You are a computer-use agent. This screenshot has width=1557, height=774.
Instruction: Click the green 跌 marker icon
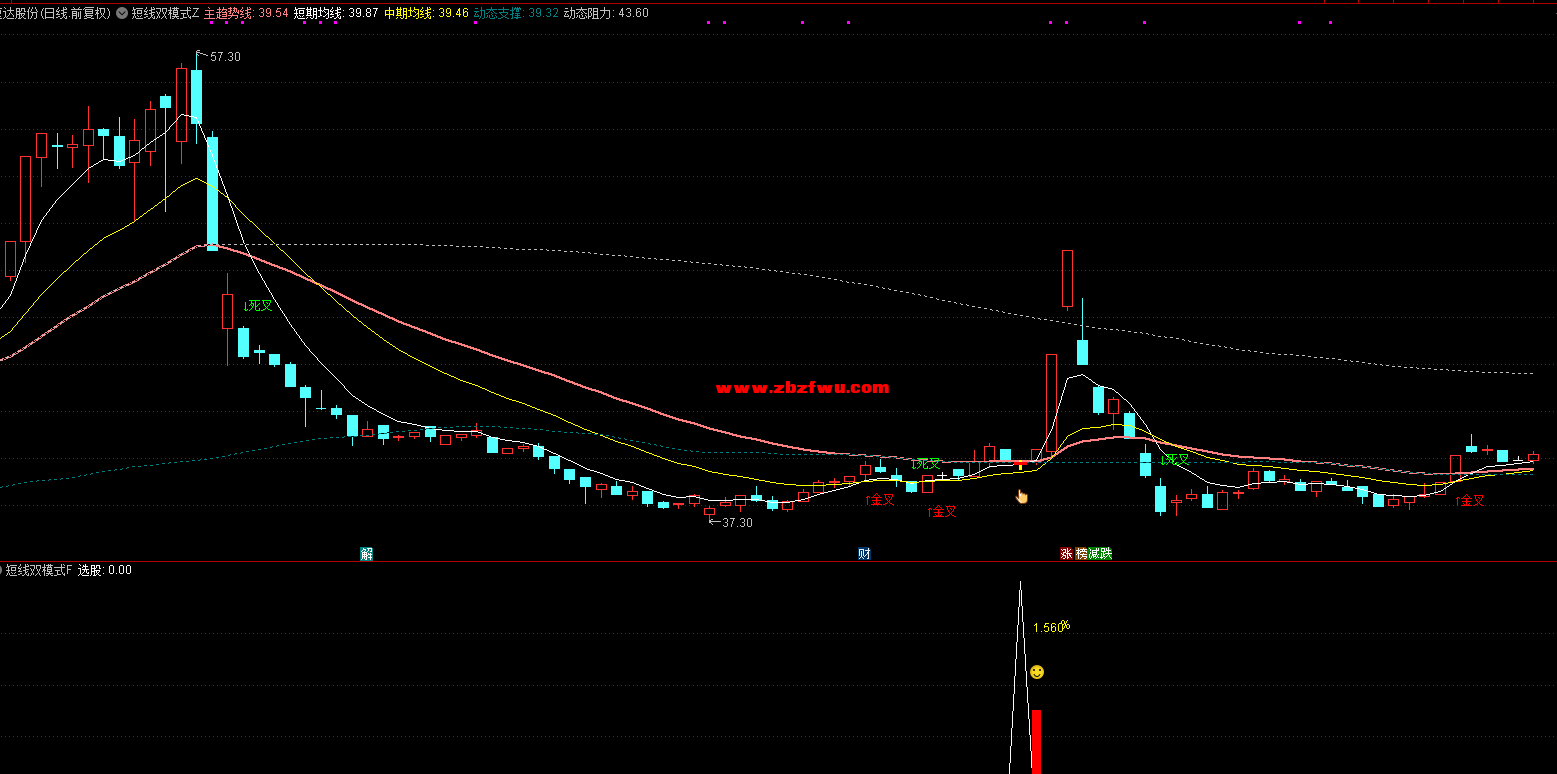pos(1105,554)
